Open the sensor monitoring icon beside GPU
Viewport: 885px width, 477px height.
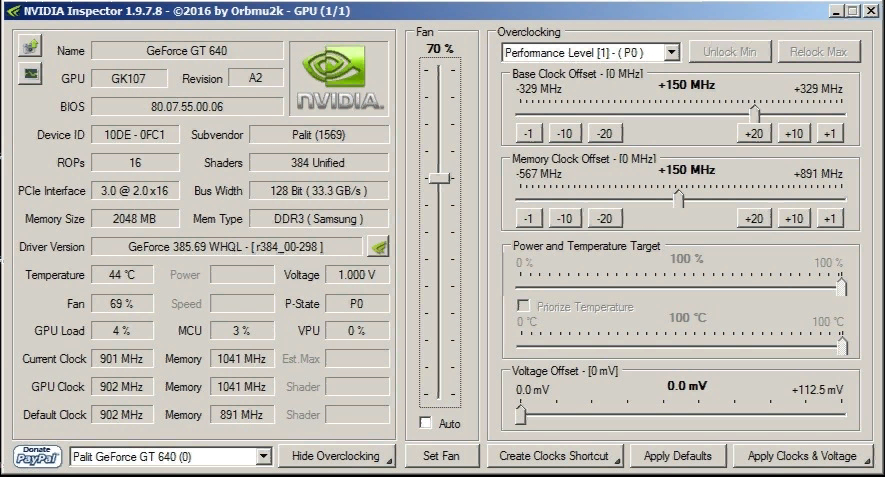(x=30, y=74)
